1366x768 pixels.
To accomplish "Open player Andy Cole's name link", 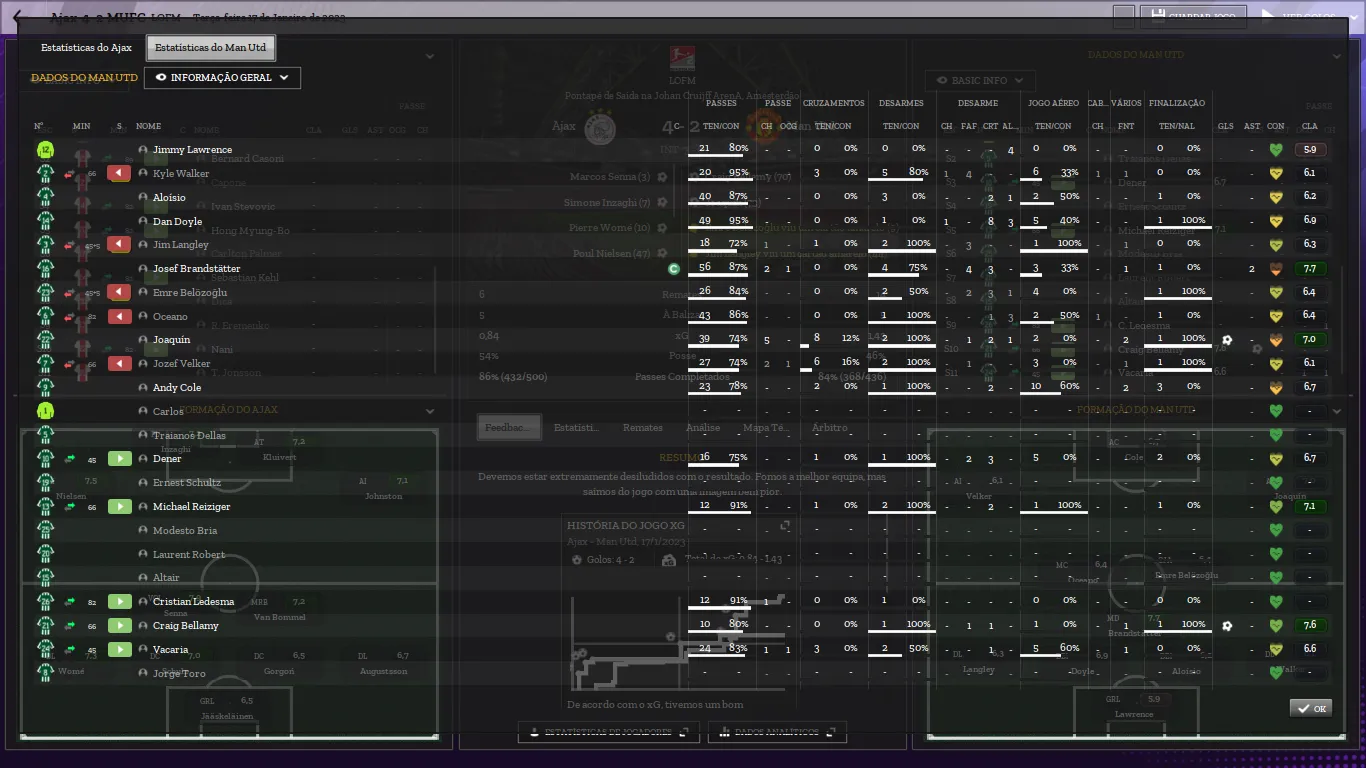I will 177,388.
